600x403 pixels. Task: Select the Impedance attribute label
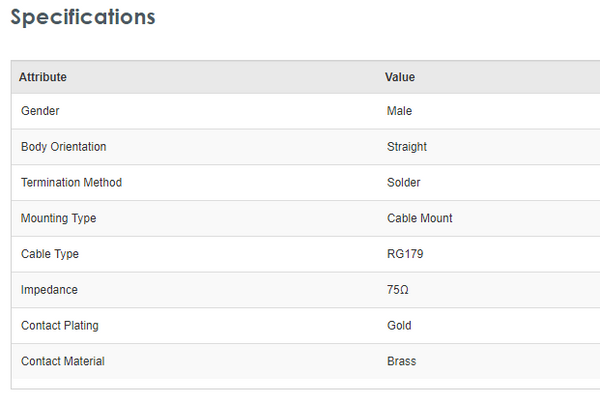[49, 290]
